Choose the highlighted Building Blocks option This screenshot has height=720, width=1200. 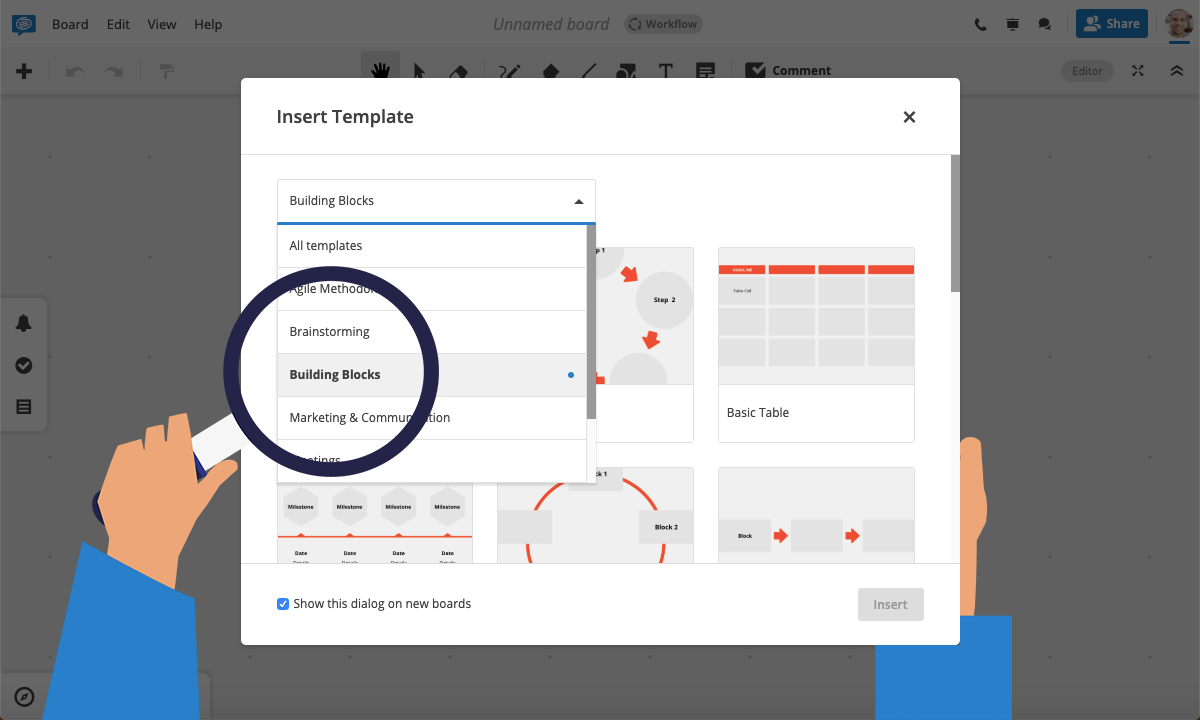(432, 375)
